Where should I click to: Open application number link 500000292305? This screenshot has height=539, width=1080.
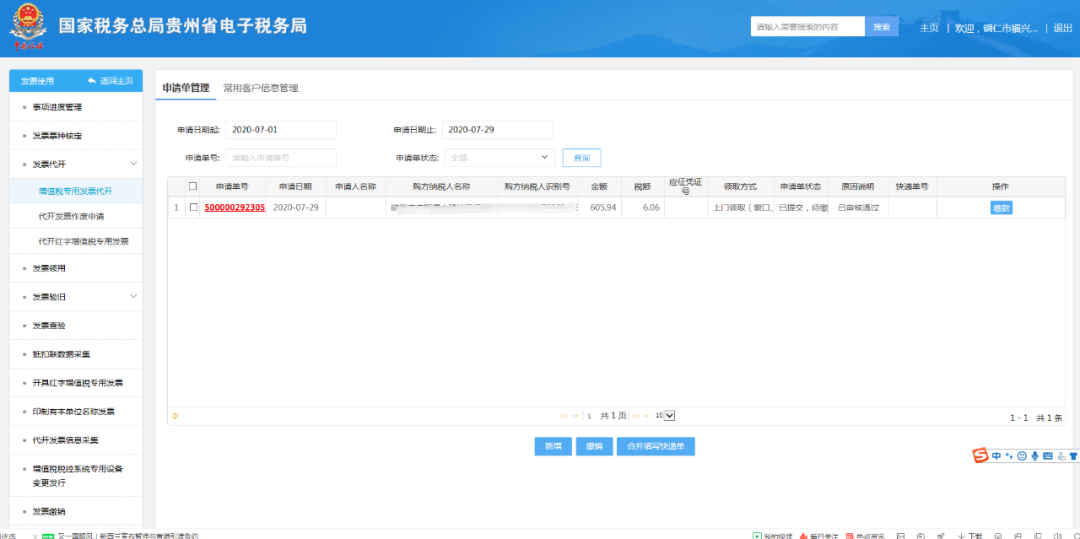235,207
